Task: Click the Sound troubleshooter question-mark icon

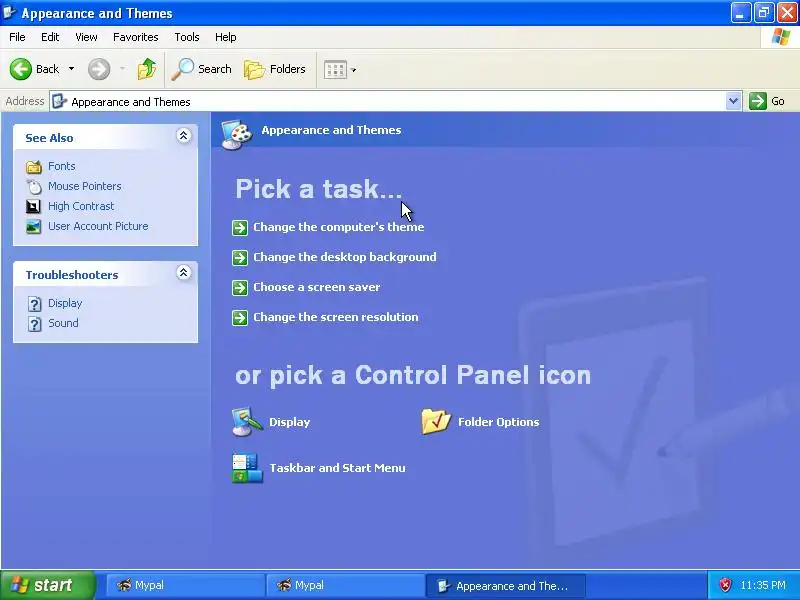Action: tap(34, 324)
